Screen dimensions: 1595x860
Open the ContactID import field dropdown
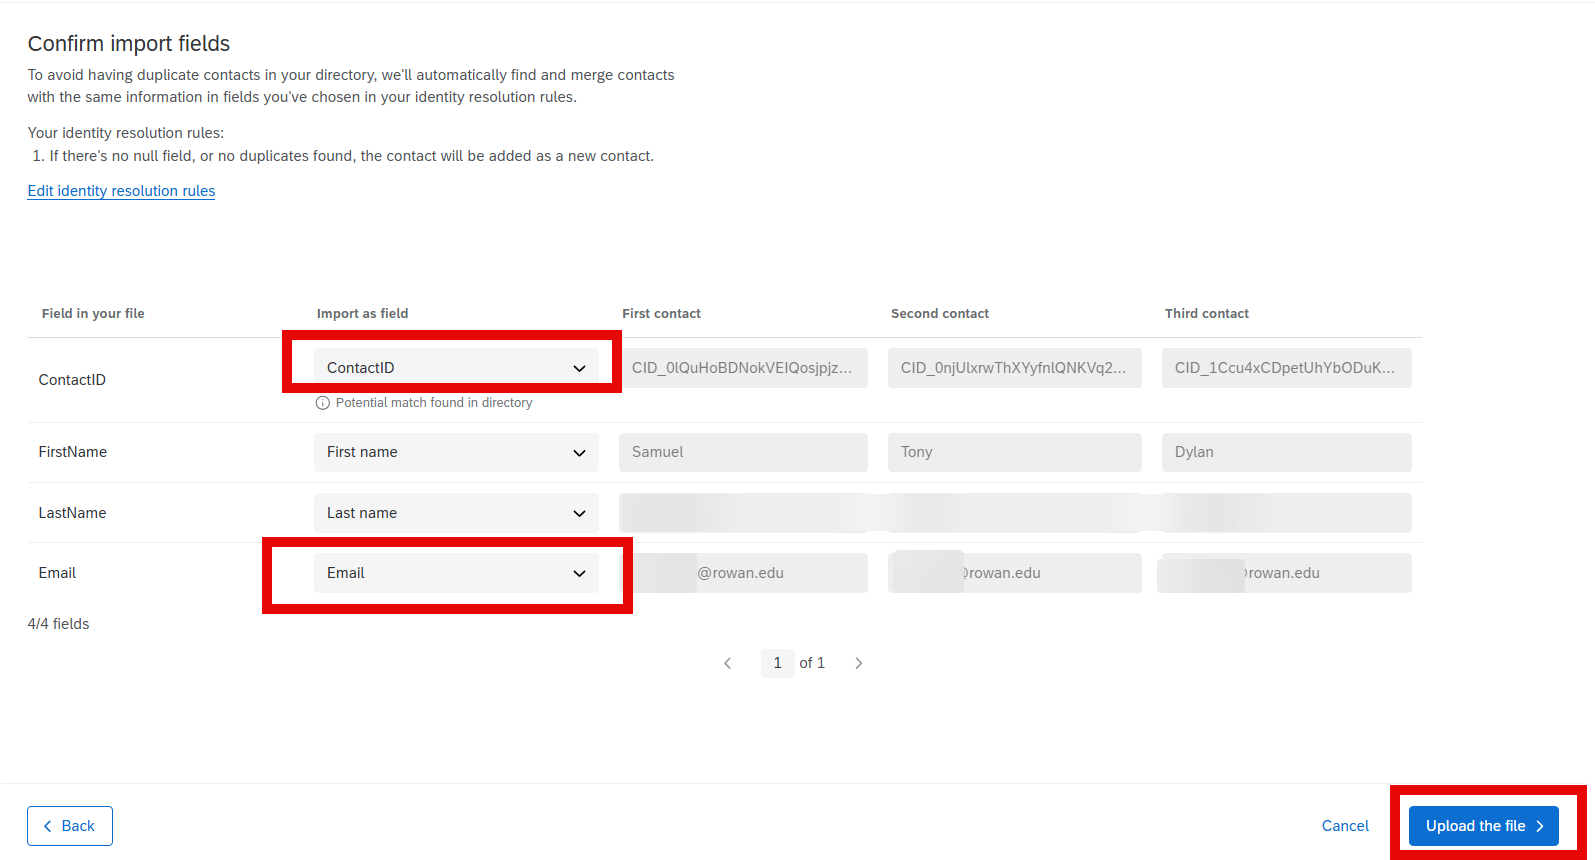[x=455, y=368]
